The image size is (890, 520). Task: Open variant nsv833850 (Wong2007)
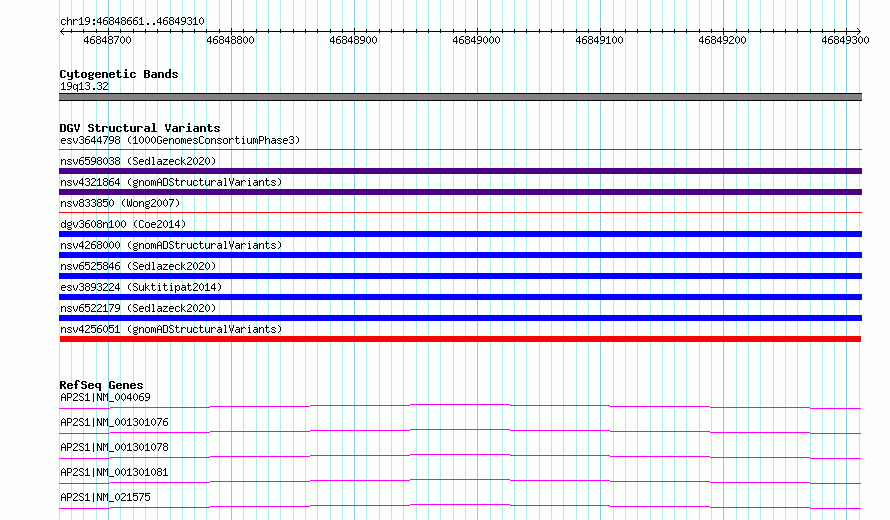coord(120,203)
